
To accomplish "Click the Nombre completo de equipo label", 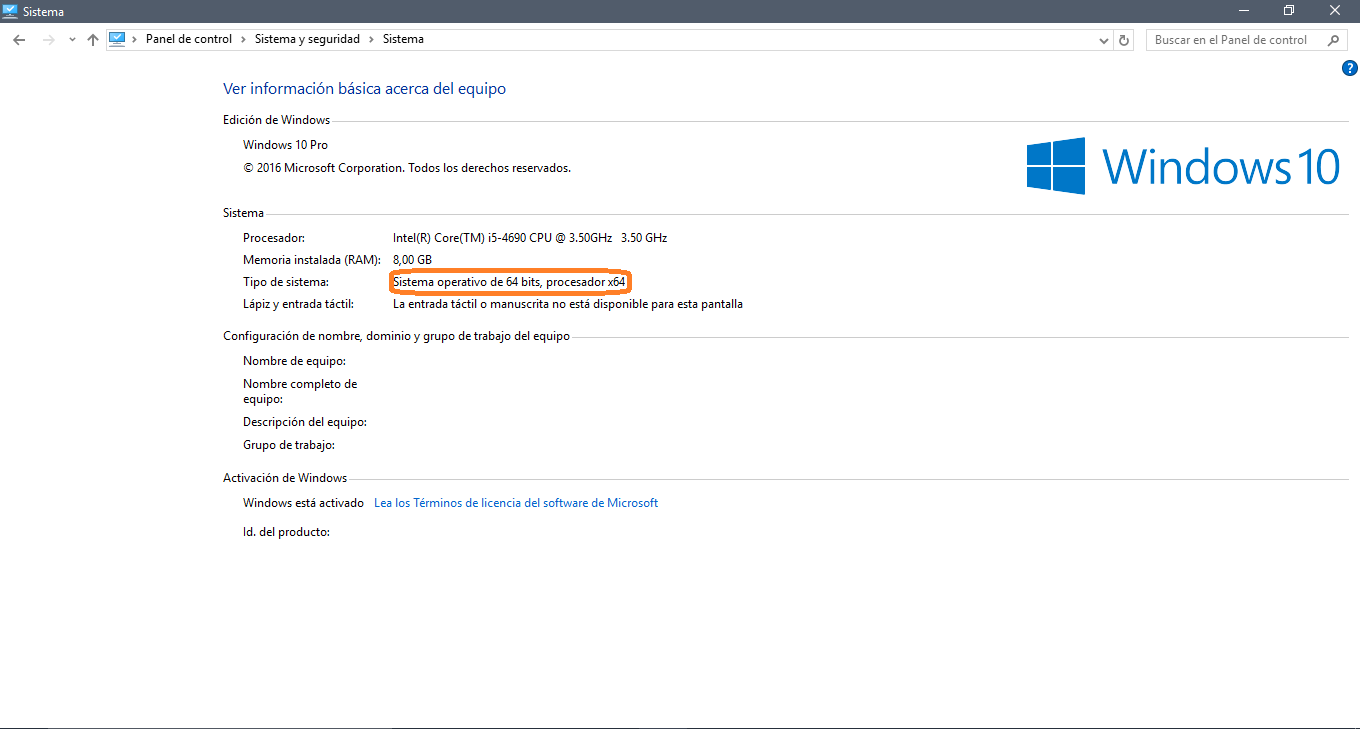I will point(300,391).
